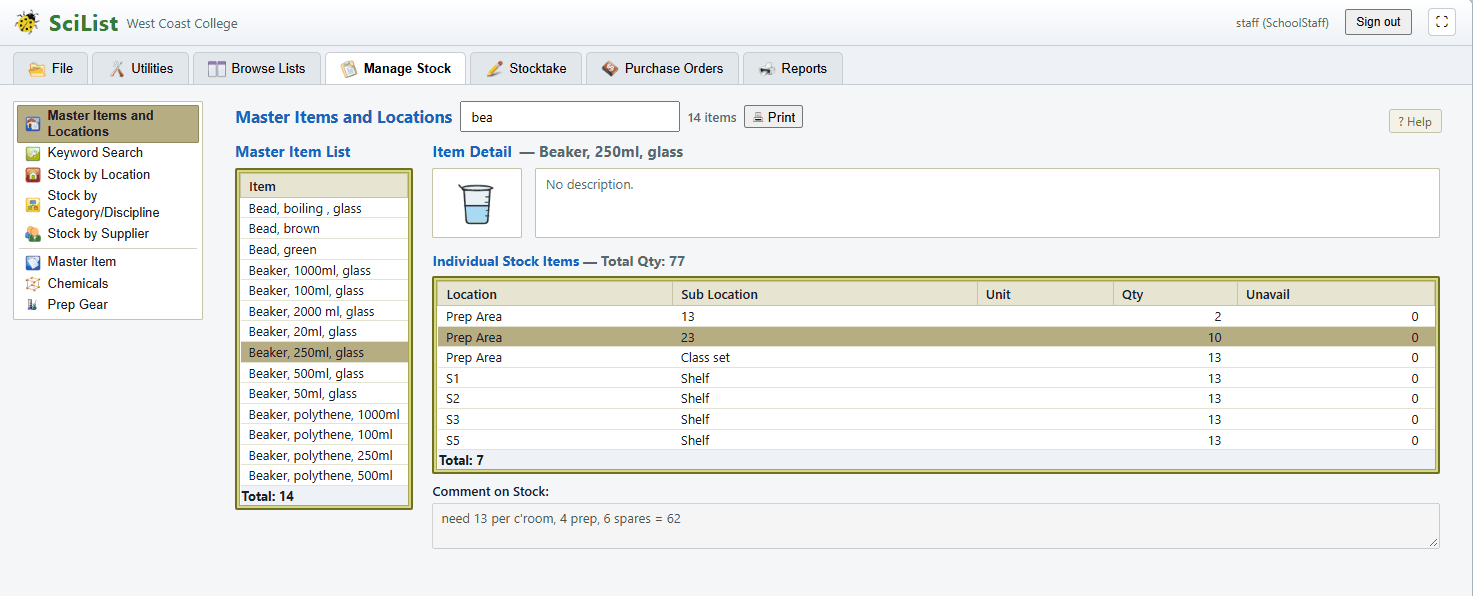This screenshot has height=596, width=1473.
Task: Select 'Beaker, 500ml, glass' item
Action: [x=324, y=373]
